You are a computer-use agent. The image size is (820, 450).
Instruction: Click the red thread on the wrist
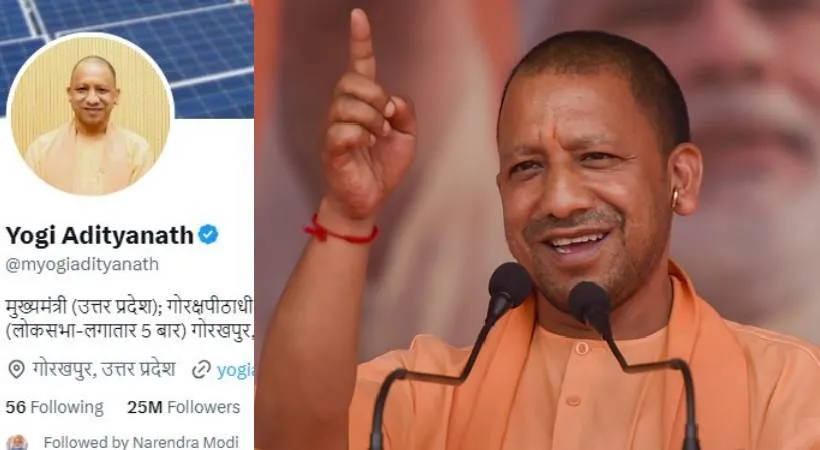coord(341,232)
